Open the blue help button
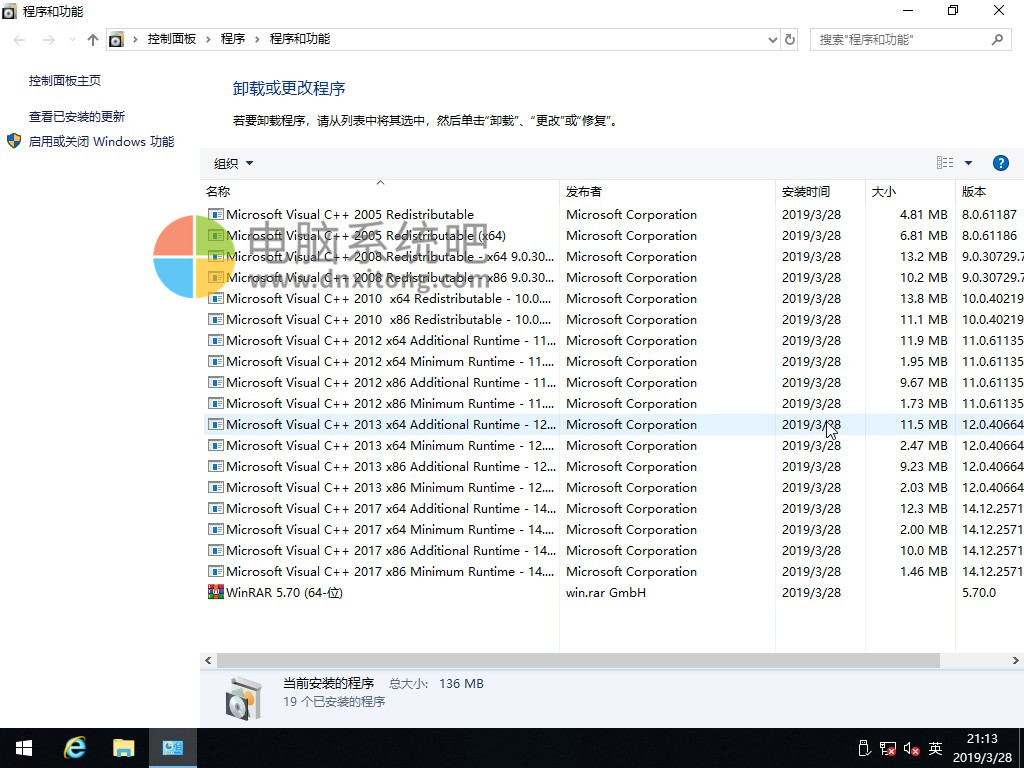The image size is (1024, 768). click(1000, 163)
